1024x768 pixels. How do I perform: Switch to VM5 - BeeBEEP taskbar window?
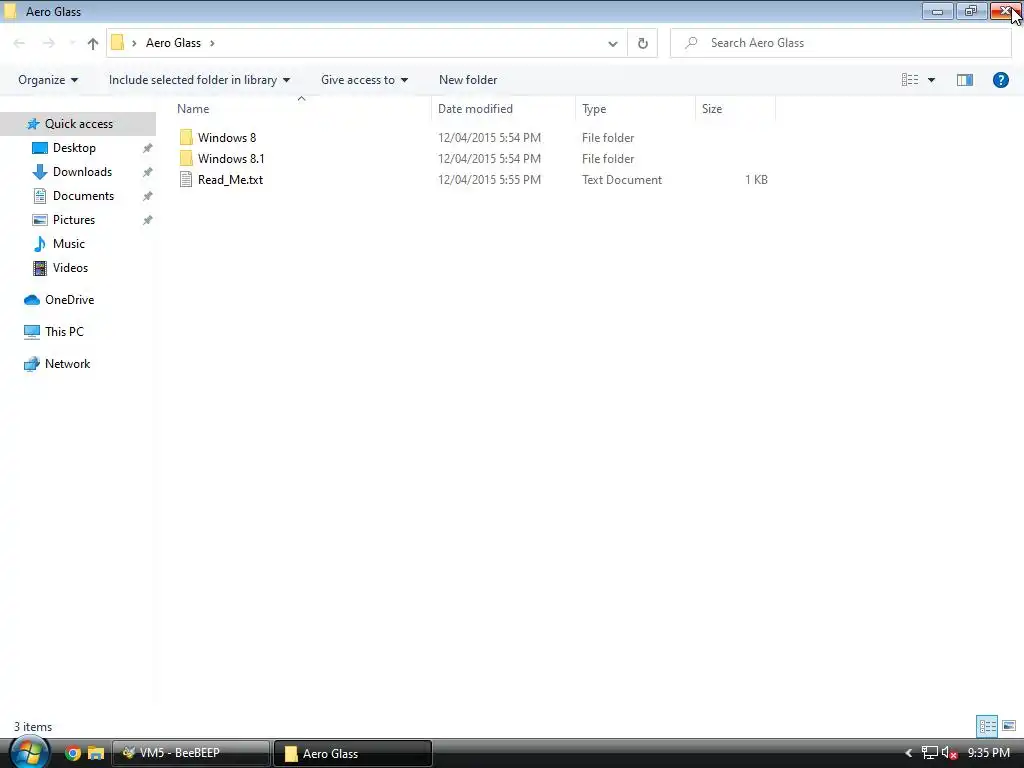191,753
